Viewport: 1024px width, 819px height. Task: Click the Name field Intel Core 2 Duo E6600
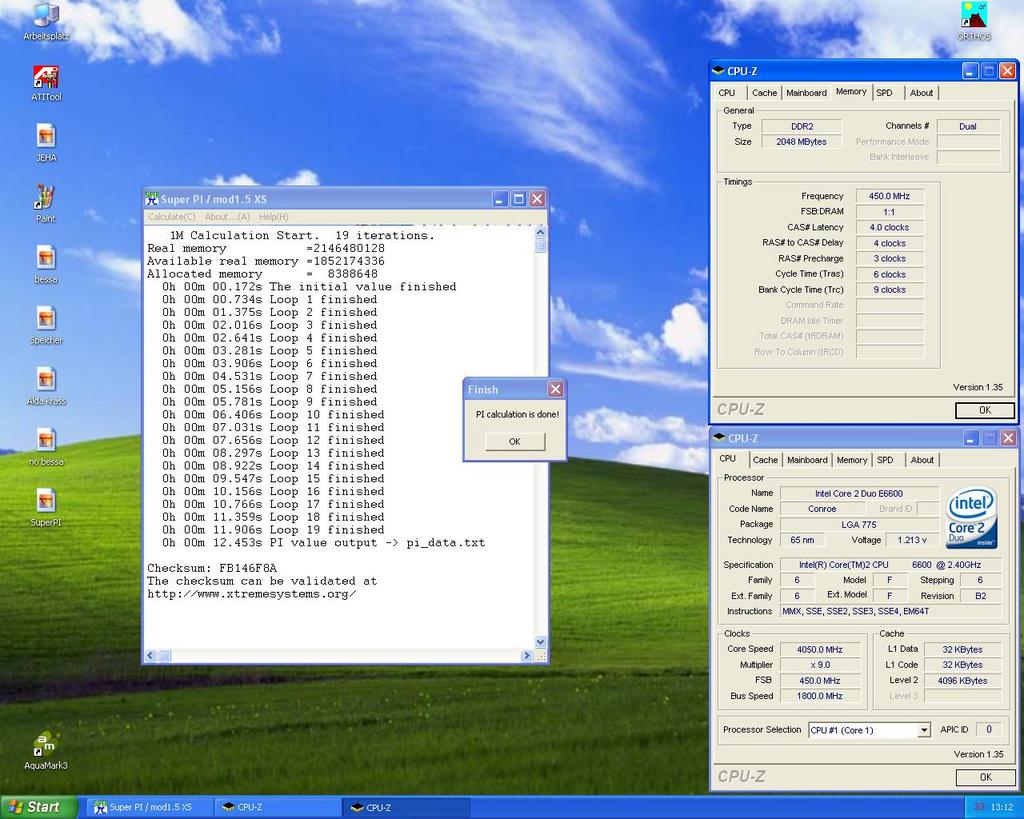pos(859,494)
